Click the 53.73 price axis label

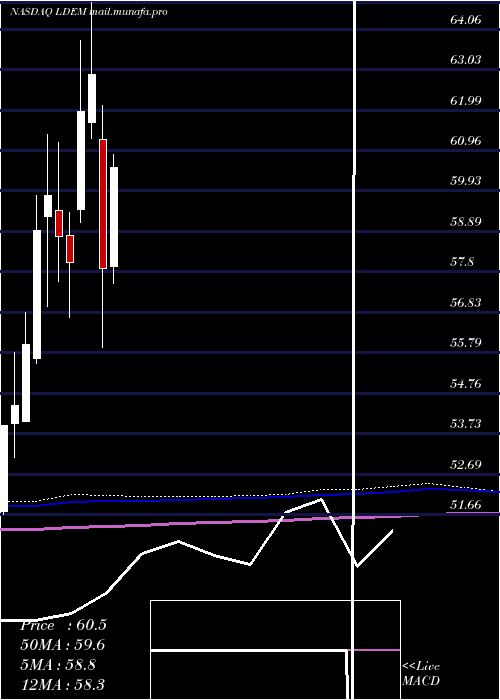pos(466,423)
